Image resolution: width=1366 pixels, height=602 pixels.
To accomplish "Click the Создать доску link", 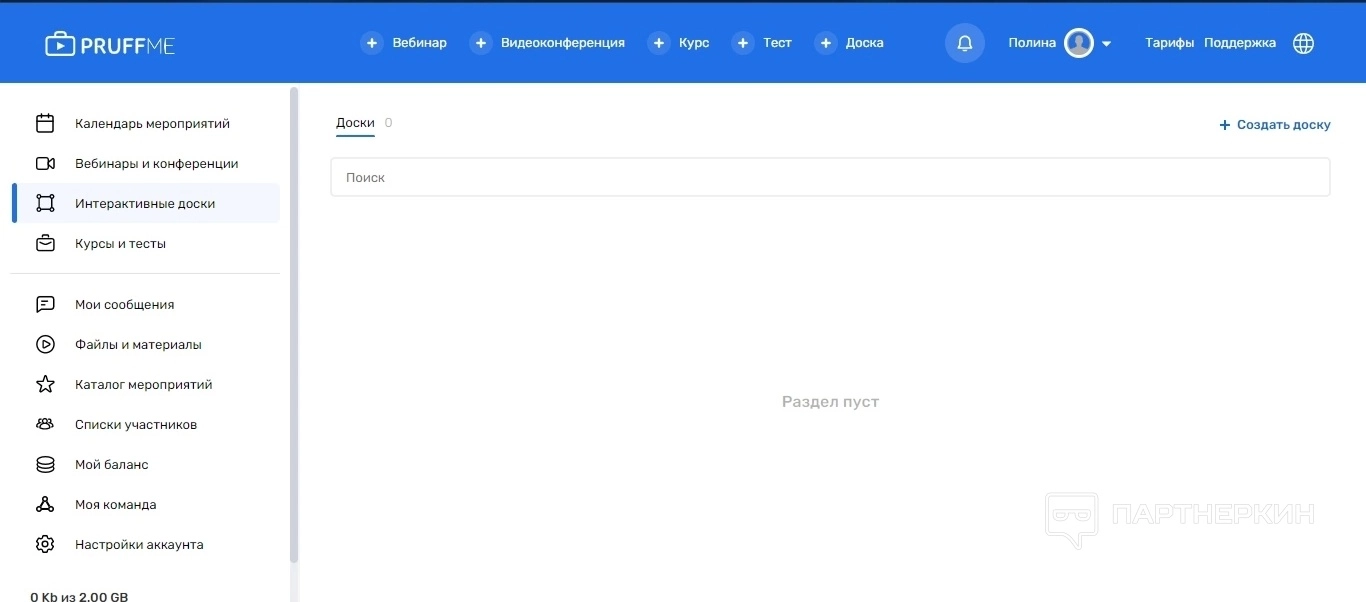I will [x=1275, y=125].
